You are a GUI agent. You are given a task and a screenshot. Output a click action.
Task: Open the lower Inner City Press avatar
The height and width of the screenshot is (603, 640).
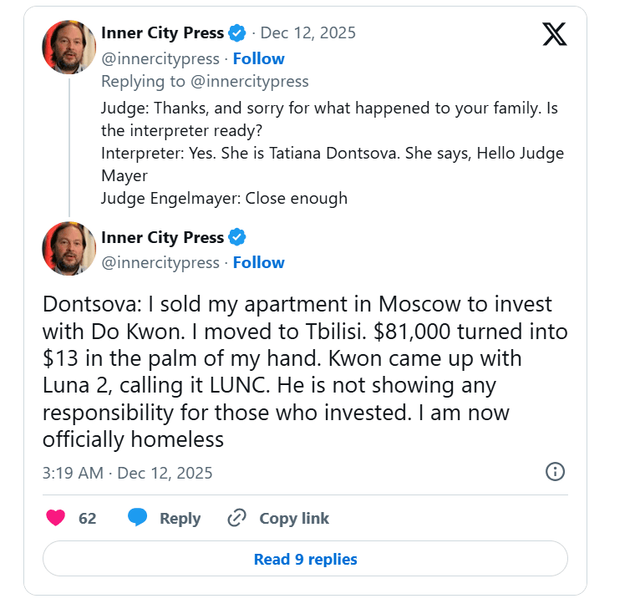tap(69, 249)
